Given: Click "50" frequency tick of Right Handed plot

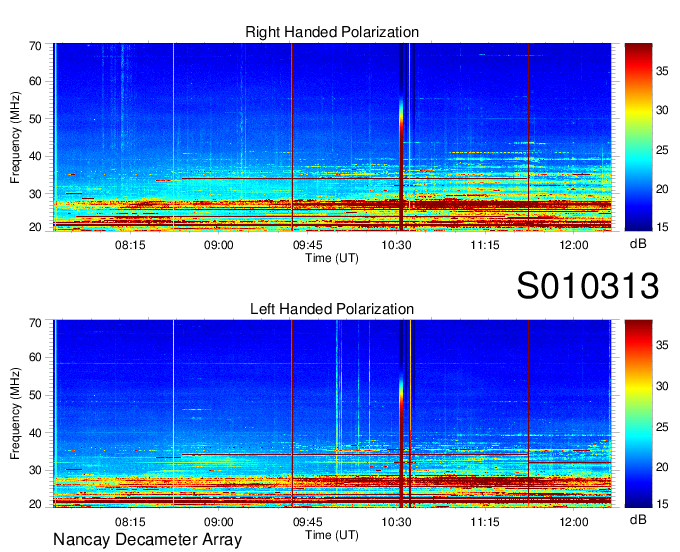Looking at the screenshot, I should [x=35, y=119].
